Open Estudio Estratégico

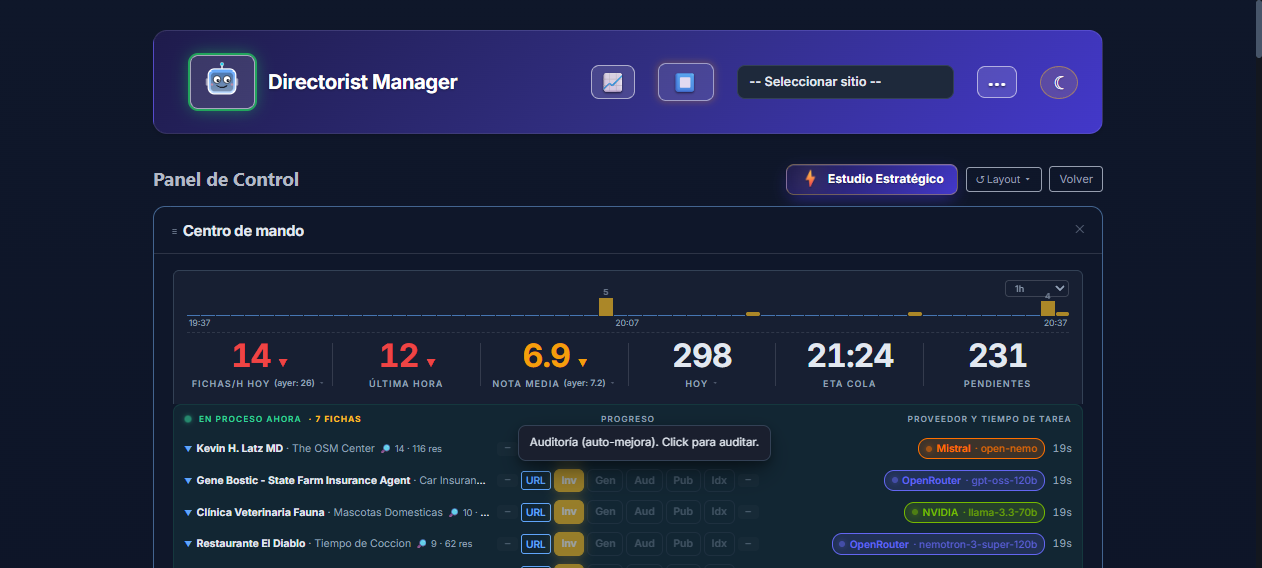click(872, 179)
